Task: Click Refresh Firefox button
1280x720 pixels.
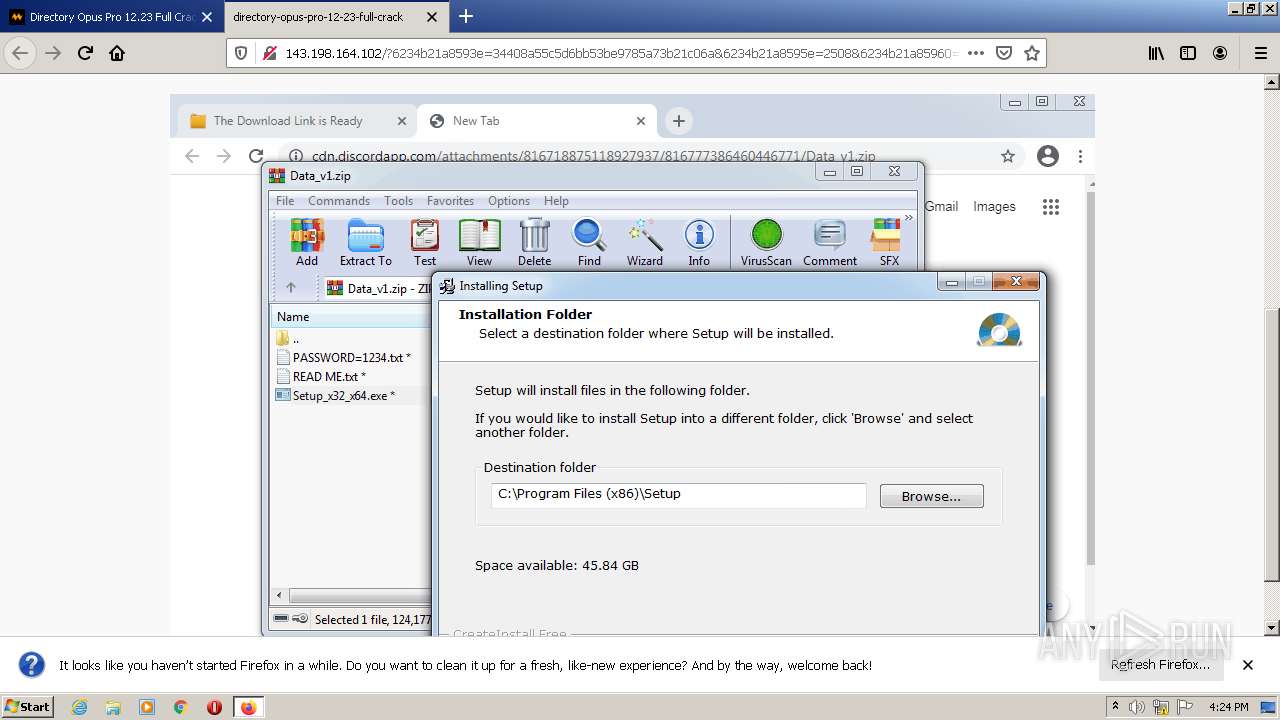Action: (x=1160, y=665)
